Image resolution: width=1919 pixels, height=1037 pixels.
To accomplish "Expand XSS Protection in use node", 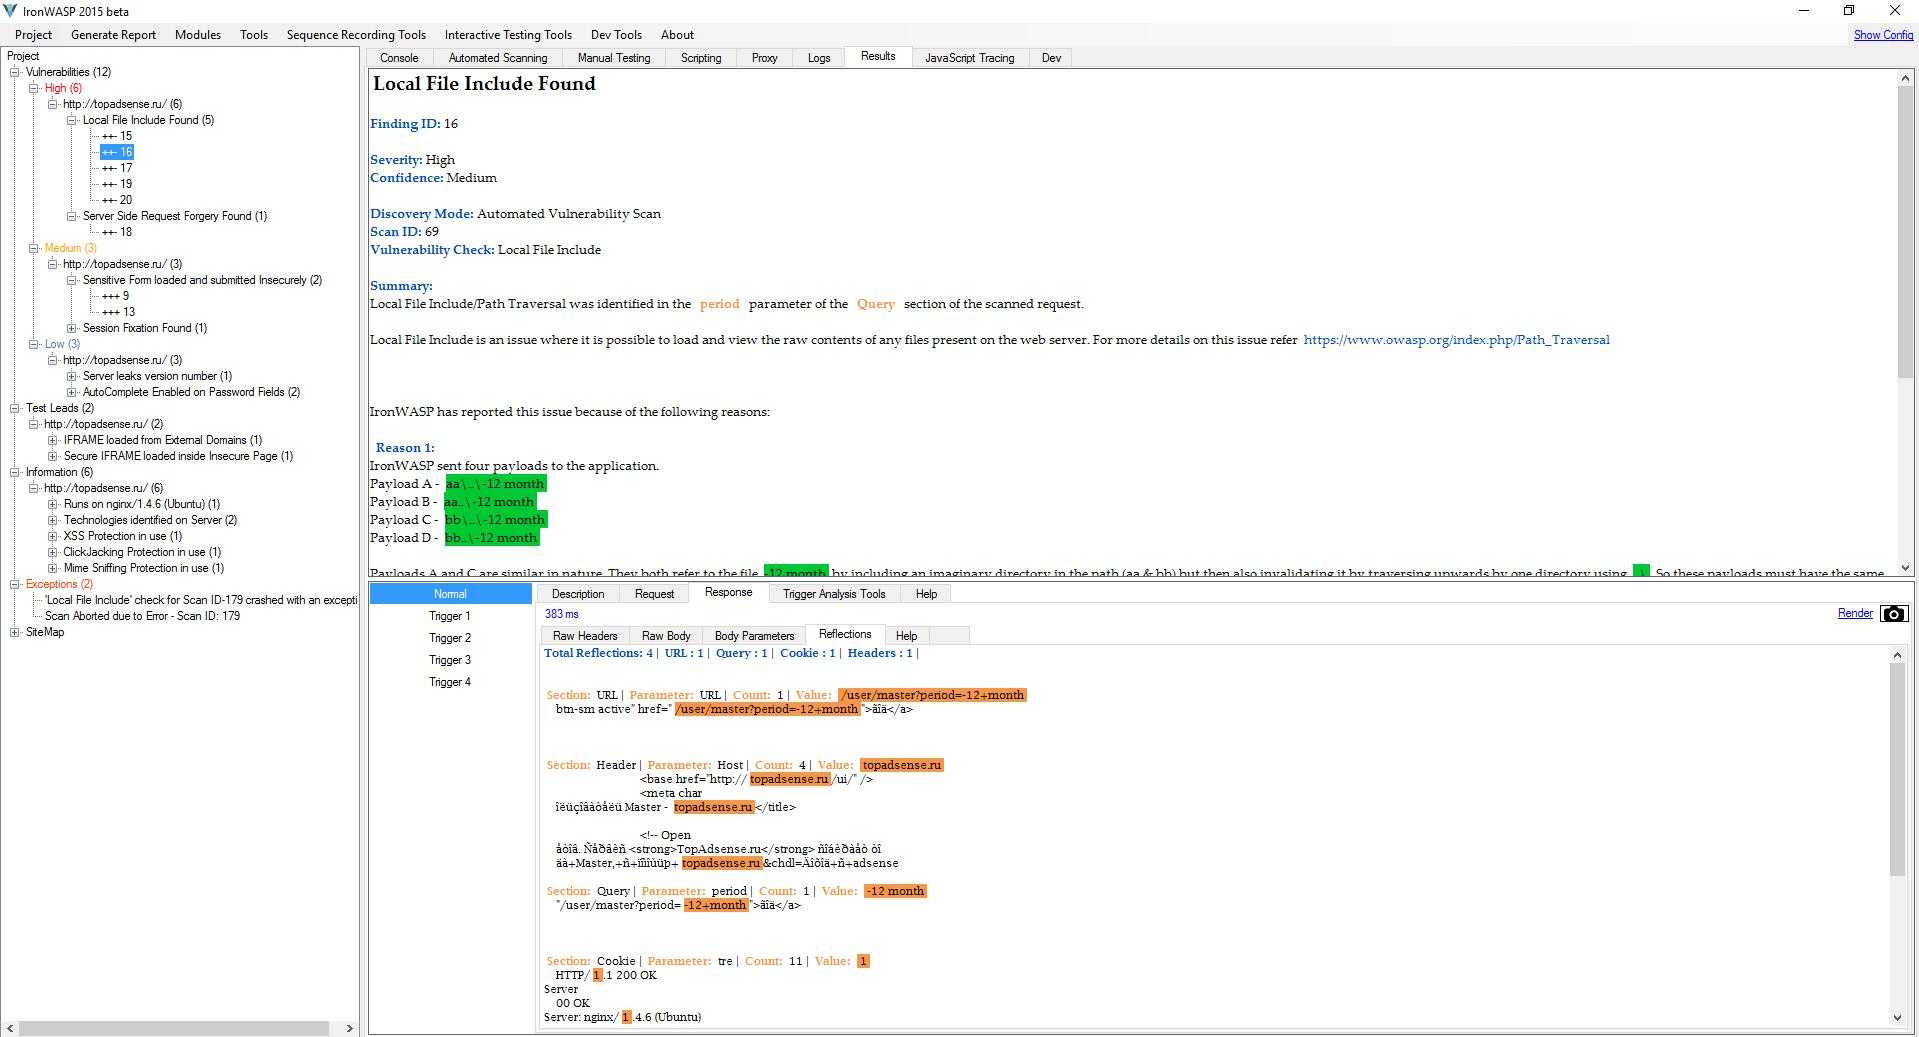I will pyautogui.click(x=53, y=536).
